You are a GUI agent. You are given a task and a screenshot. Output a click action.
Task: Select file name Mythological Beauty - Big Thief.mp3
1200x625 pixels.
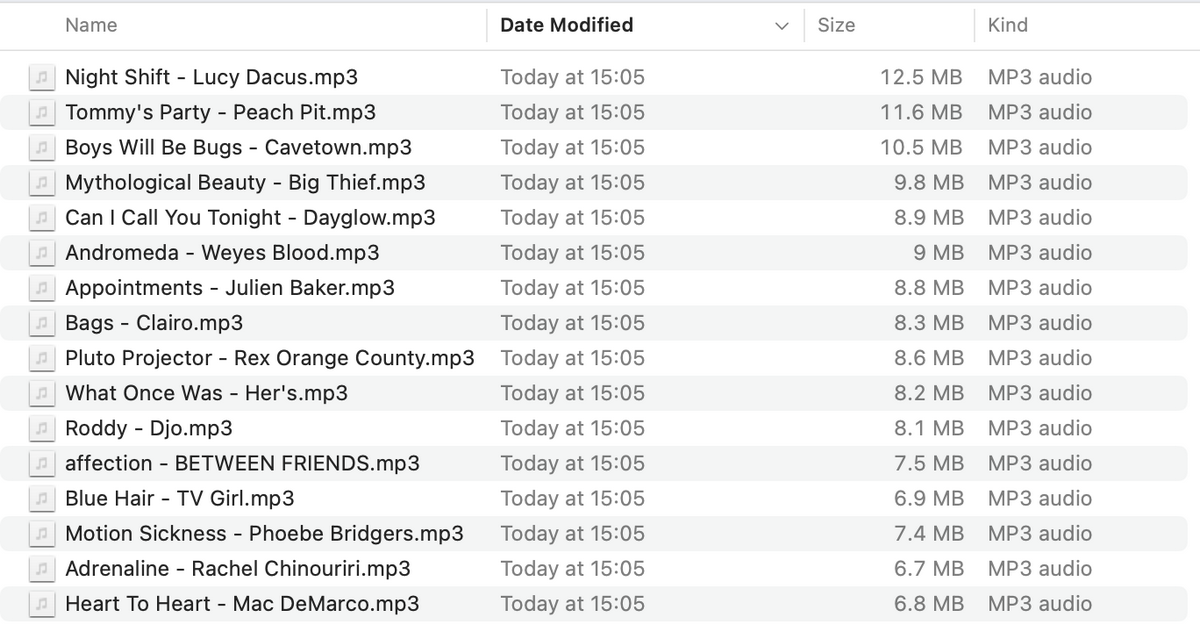(245, 182)
